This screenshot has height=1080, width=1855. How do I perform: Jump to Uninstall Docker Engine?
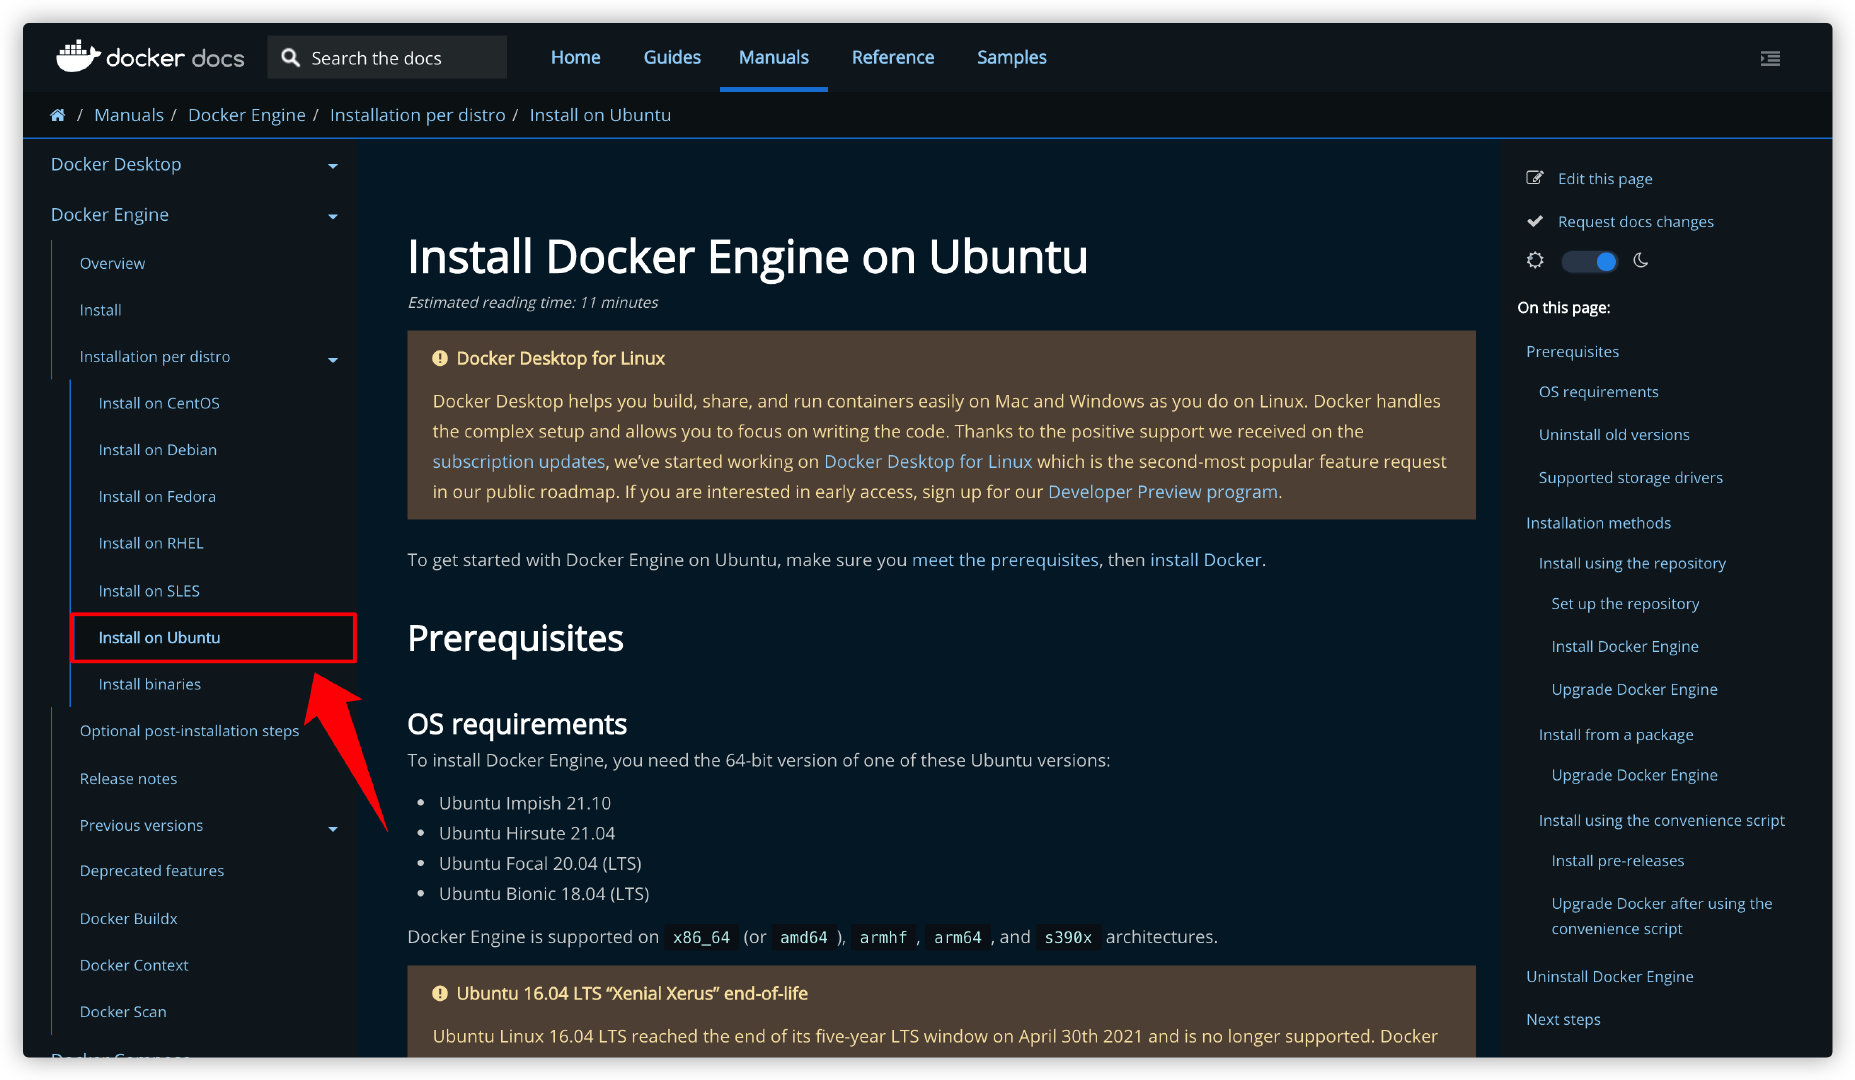point(1610,977)
